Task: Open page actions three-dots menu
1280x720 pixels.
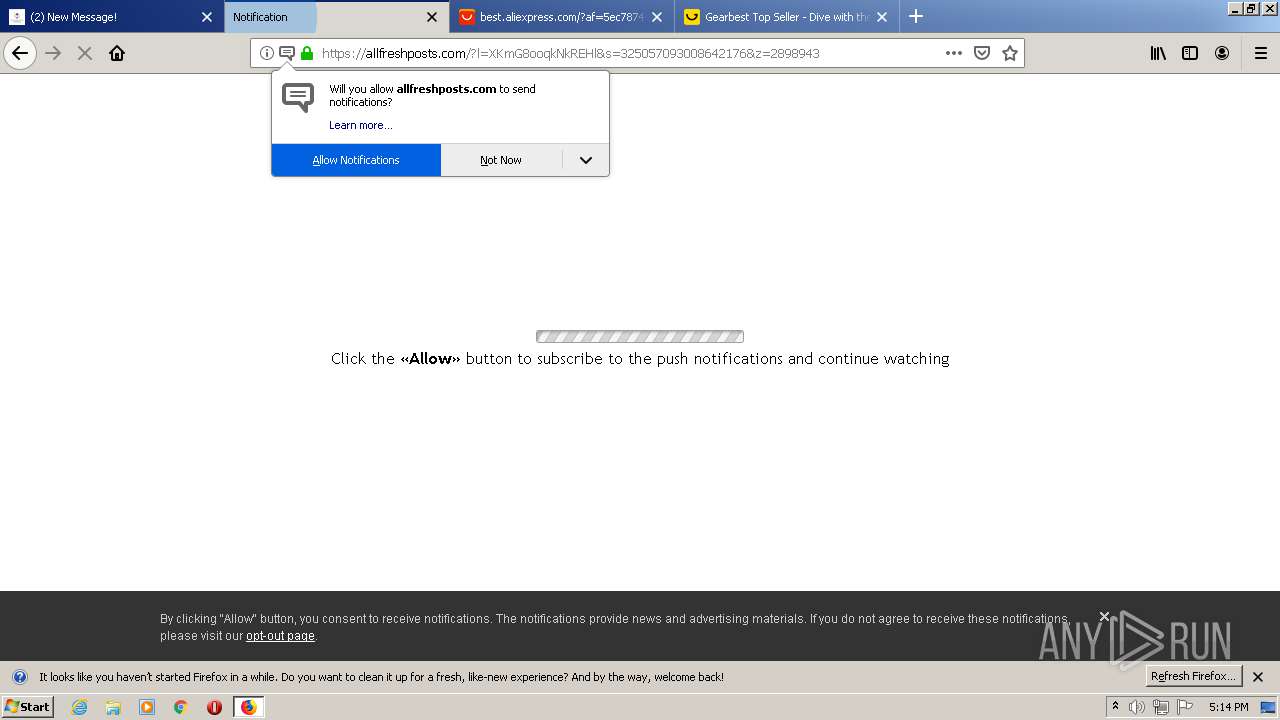Action: 954,53
